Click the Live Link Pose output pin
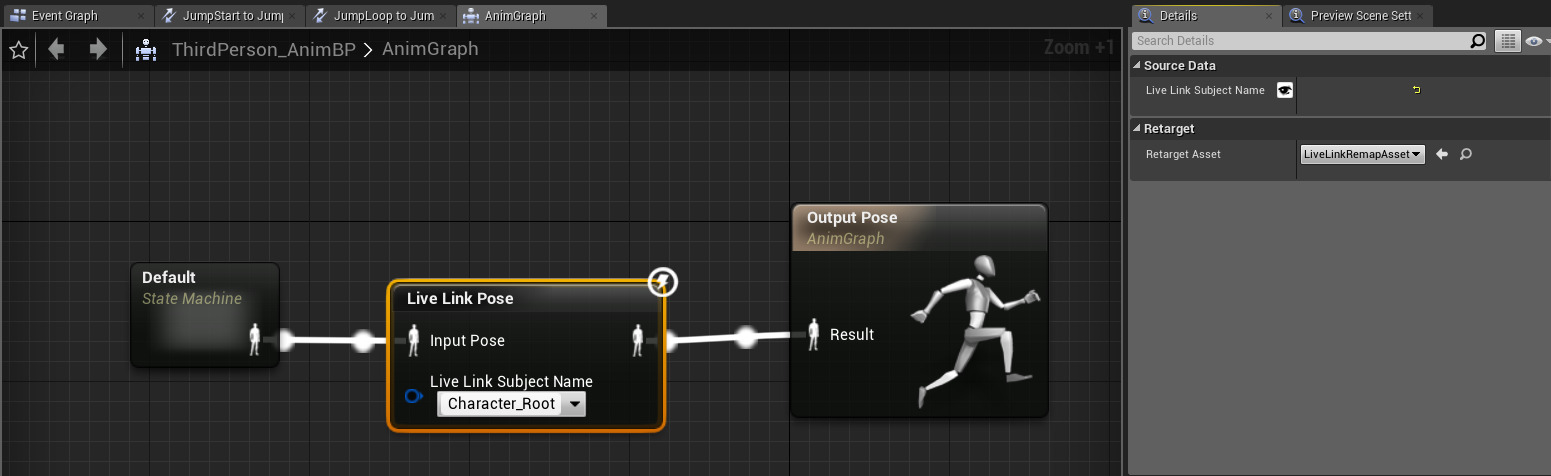Image resolution: width=1551 pixels, height=476 pixels. 637,340
